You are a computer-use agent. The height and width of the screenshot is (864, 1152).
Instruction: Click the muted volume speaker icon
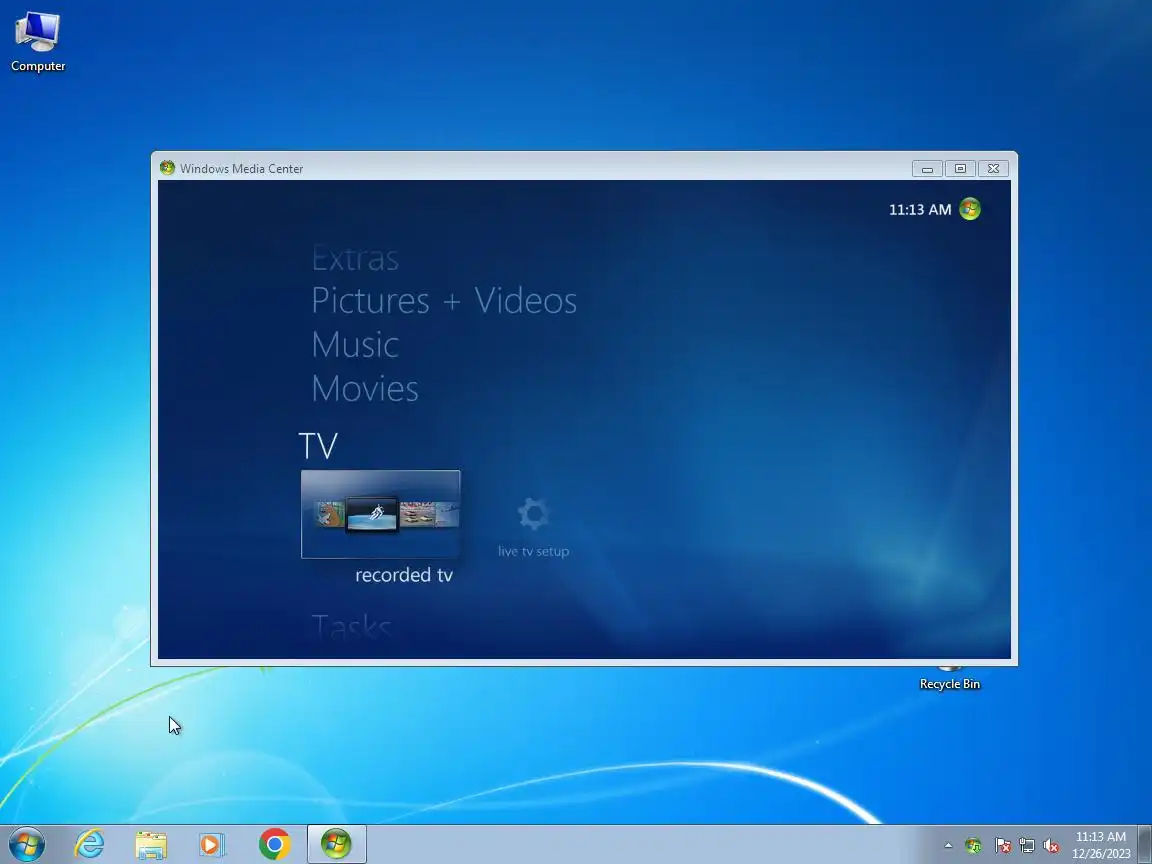pyautogui.click(x=1051, y=846)
